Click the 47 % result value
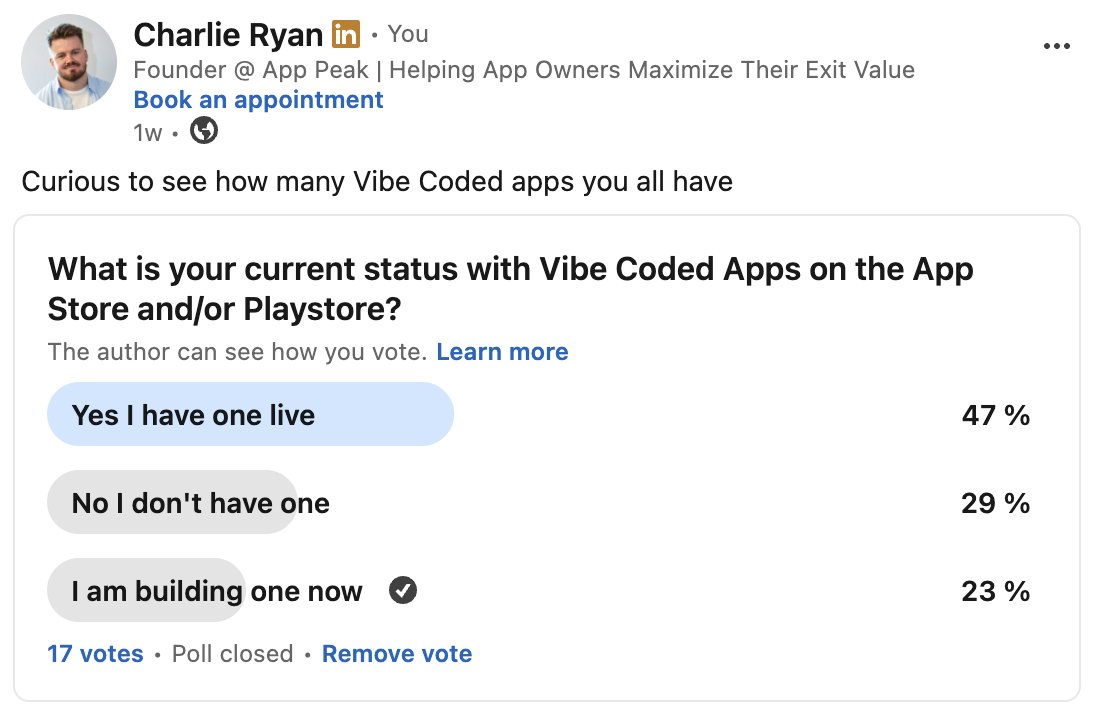The image size is (1096, 710). point(995,415)
